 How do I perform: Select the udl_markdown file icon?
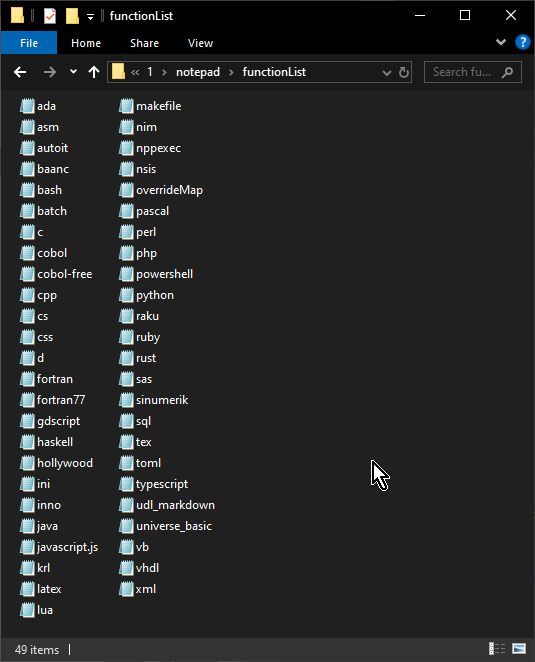pos(126,505)
